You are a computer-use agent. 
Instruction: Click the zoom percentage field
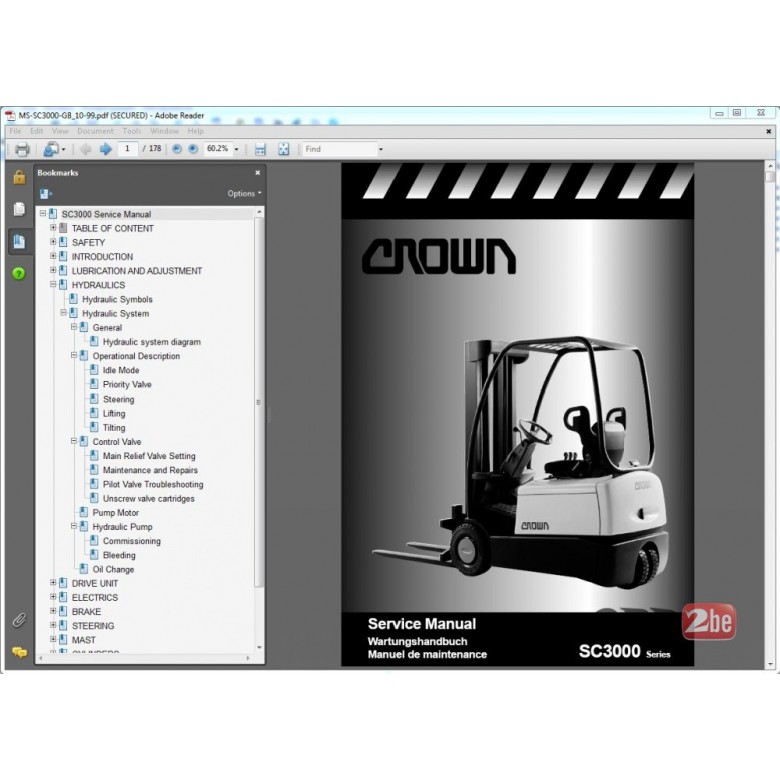click(218, 149)
